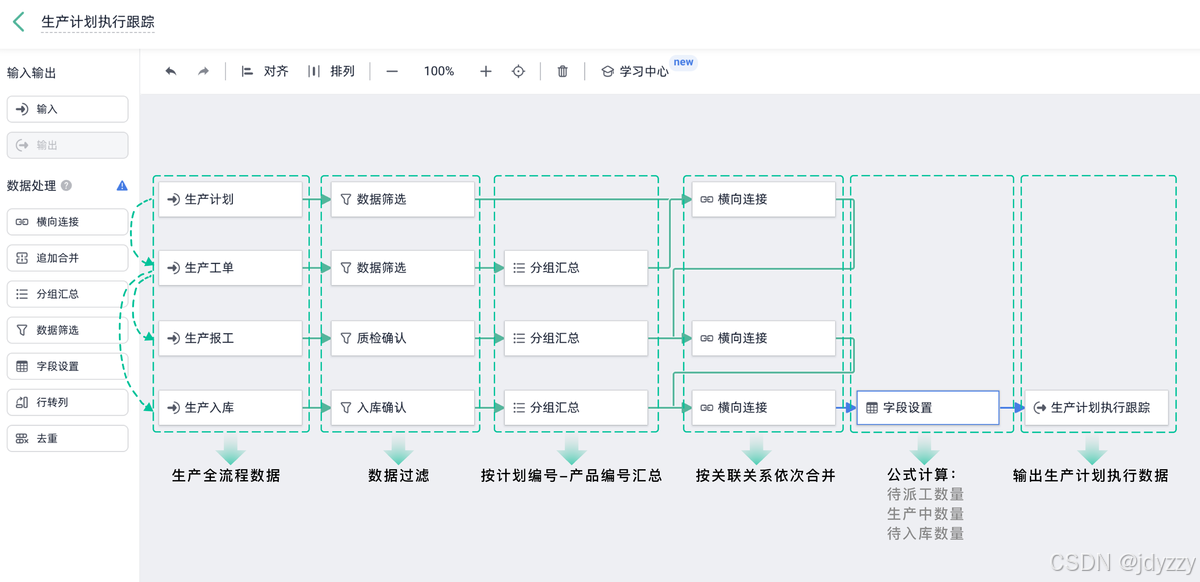Select the 分组汇总 node after 入库确认

point(576,407)
